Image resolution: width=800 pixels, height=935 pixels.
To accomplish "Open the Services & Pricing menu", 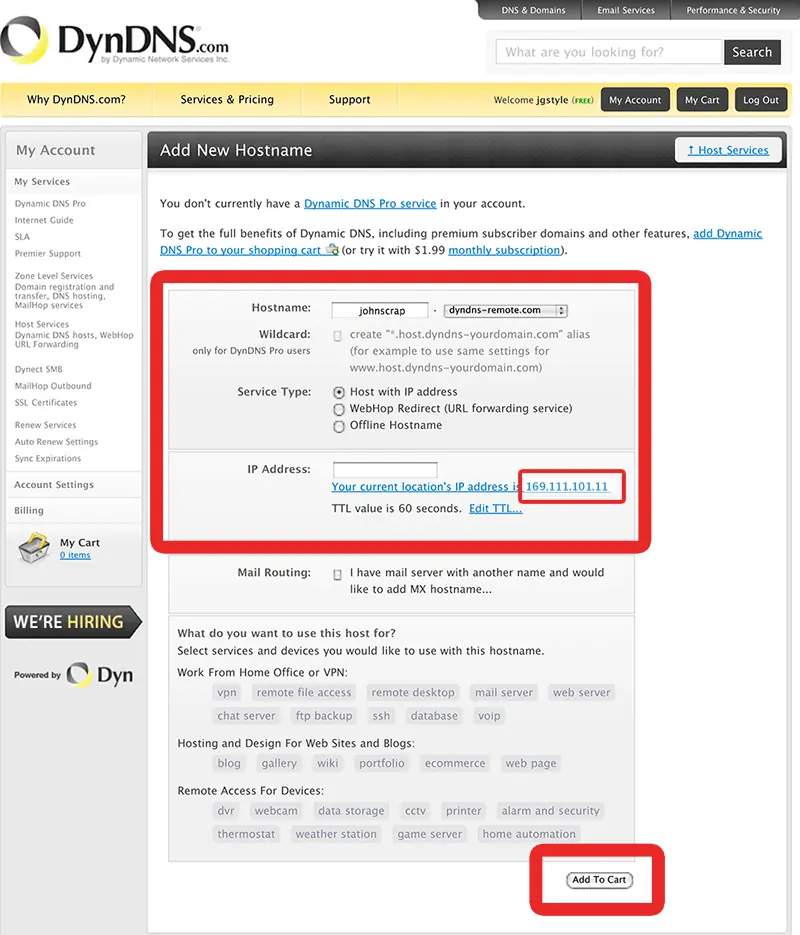I will [227, 100].
